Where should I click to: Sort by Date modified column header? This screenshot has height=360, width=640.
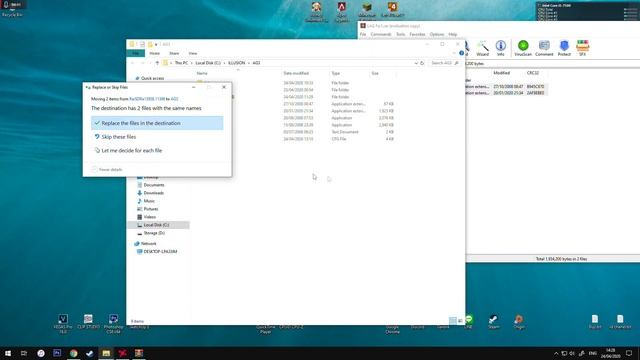(x=296, y=73)
